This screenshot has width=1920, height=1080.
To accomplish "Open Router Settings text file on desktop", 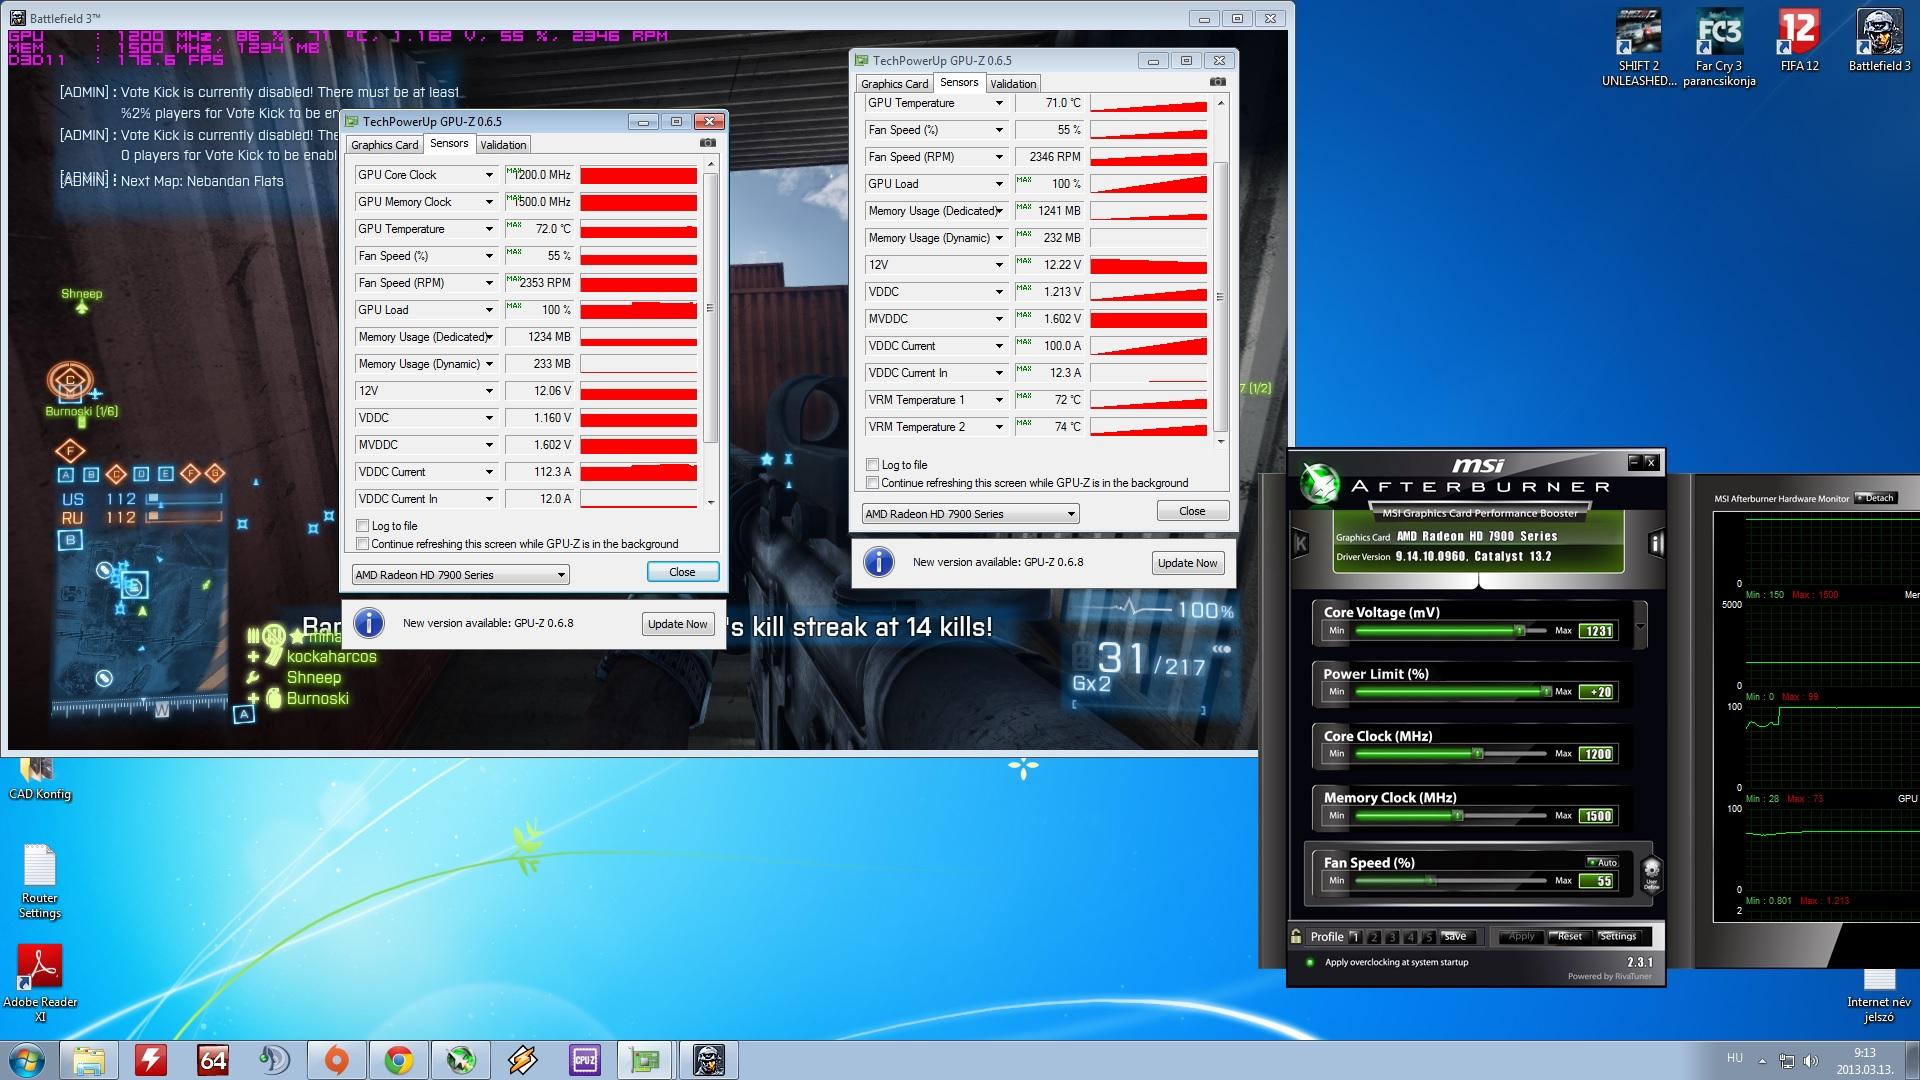I will [40, 881].
